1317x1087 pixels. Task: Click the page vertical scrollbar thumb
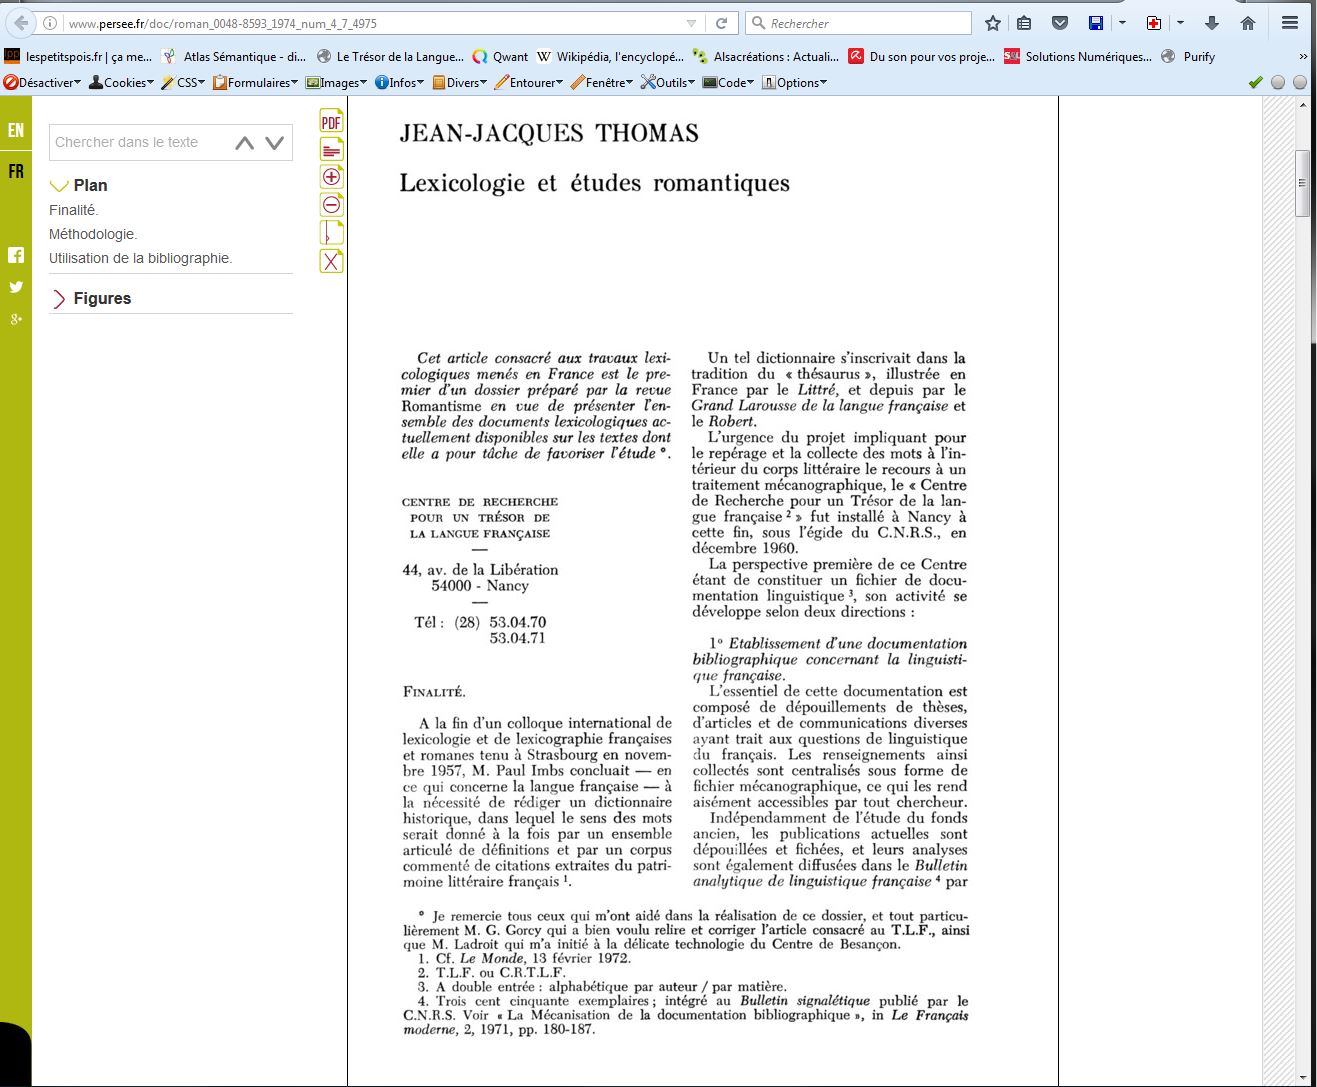1302,183
